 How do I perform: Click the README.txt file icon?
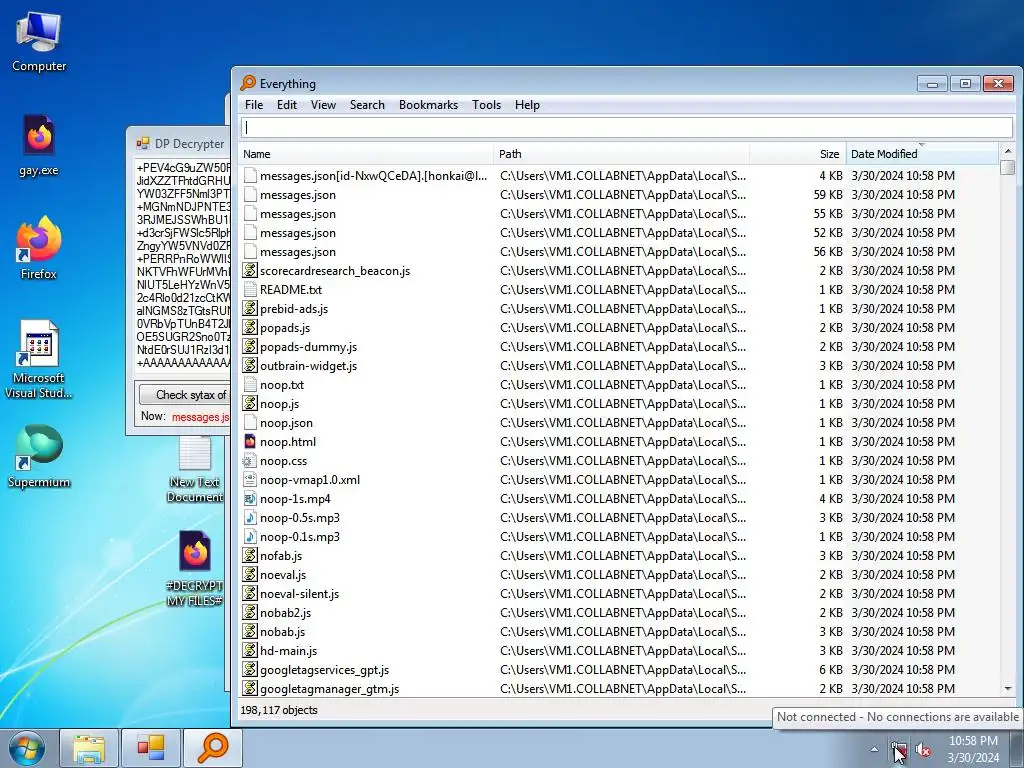pos(249,289)
